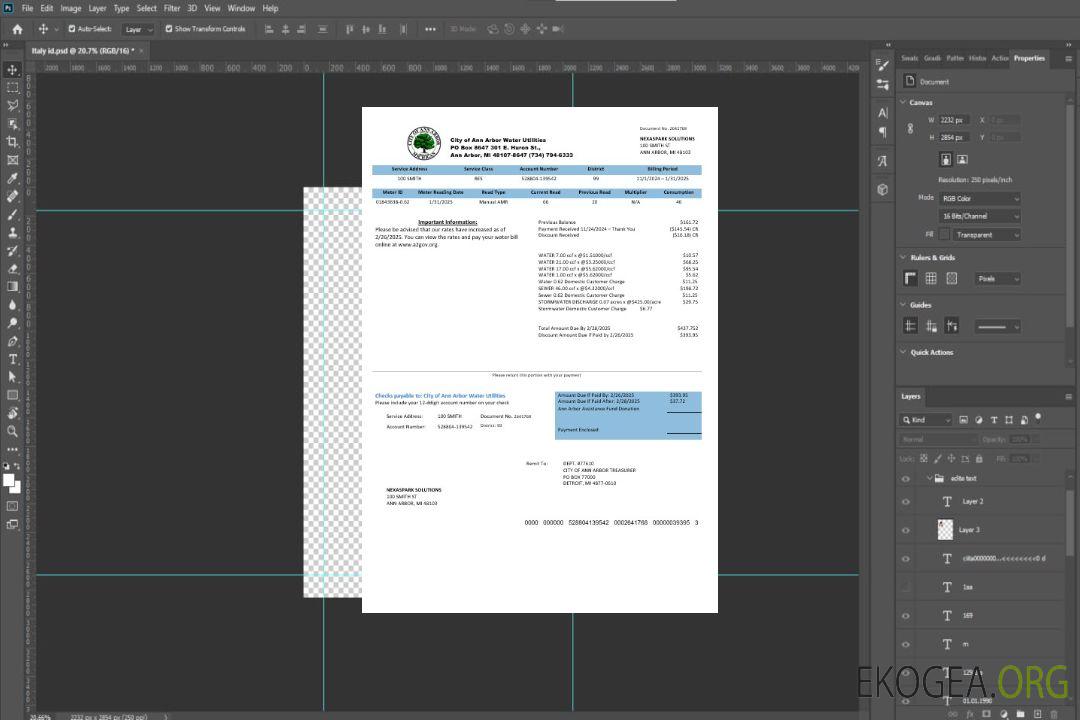This screenshot has width=1080, height=720.
Task: Click the canvas Fill color swatch
Action: (944, 235)
